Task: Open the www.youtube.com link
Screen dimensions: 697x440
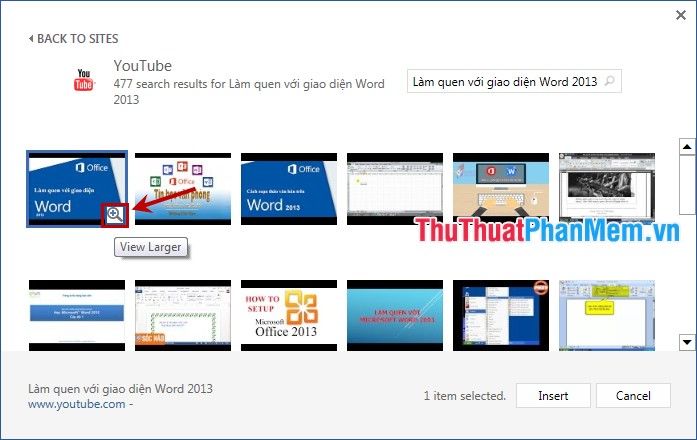Action: (x=76, y=404)
